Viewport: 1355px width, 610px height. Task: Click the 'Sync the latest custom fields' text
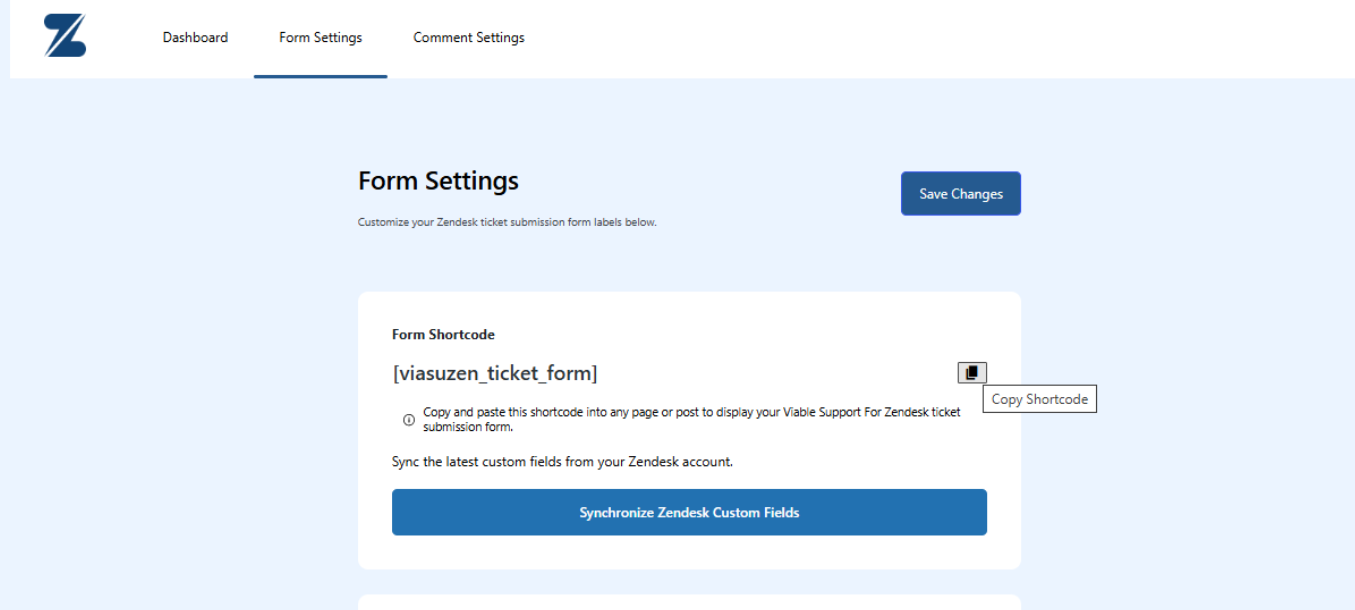pyautogui.click(x=562, y=462)
